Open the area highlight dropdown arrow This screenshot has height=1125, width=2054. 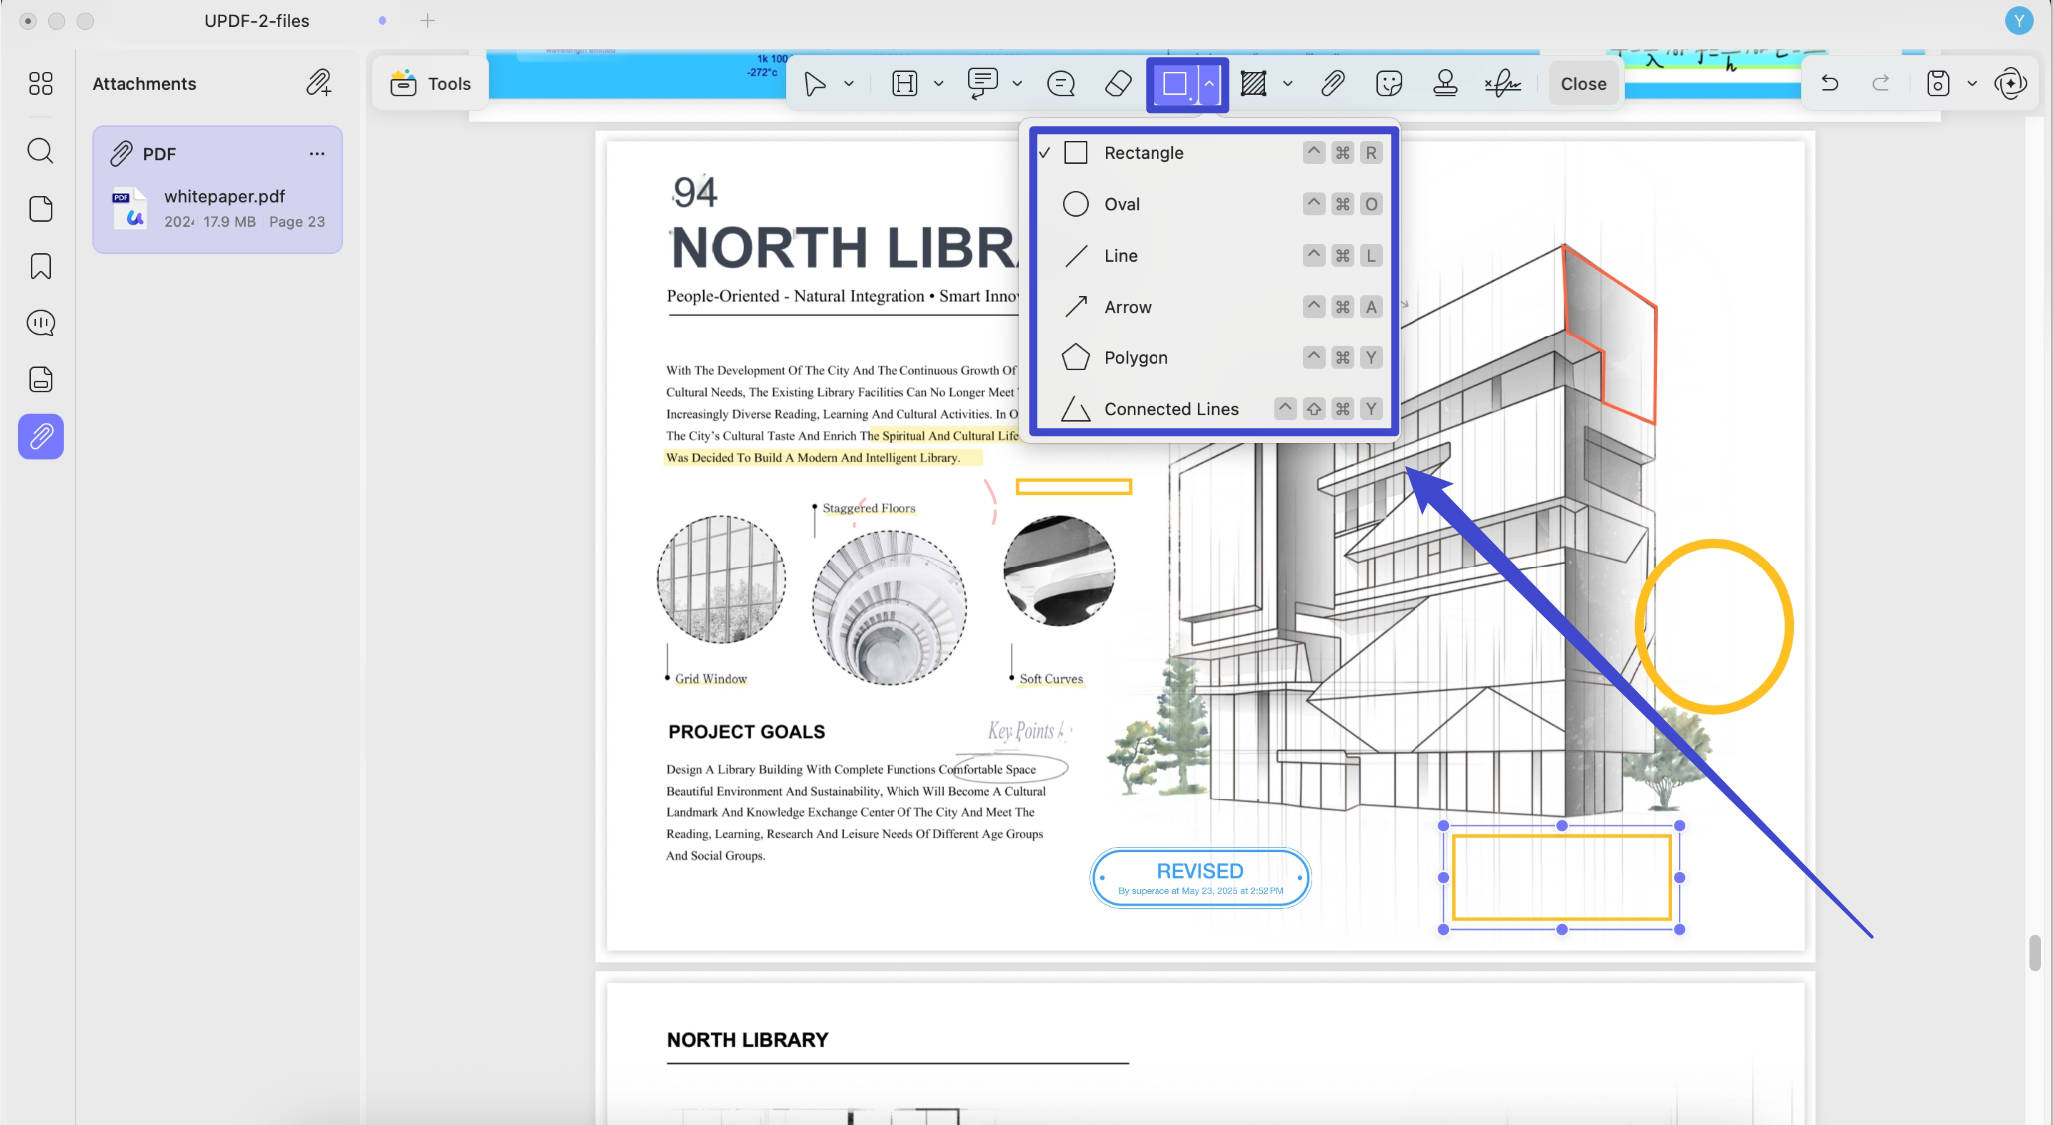pos(1288,84)
